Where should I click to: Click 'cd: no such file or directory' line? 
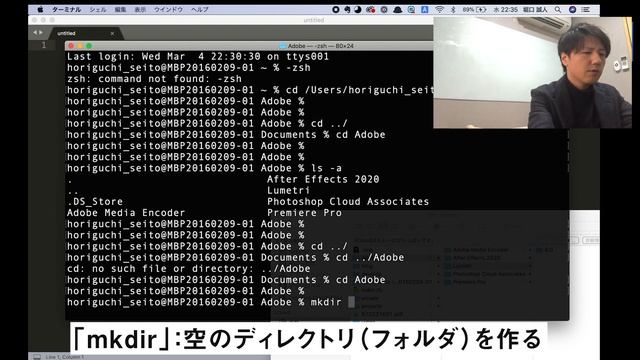[x=189, y=269]
